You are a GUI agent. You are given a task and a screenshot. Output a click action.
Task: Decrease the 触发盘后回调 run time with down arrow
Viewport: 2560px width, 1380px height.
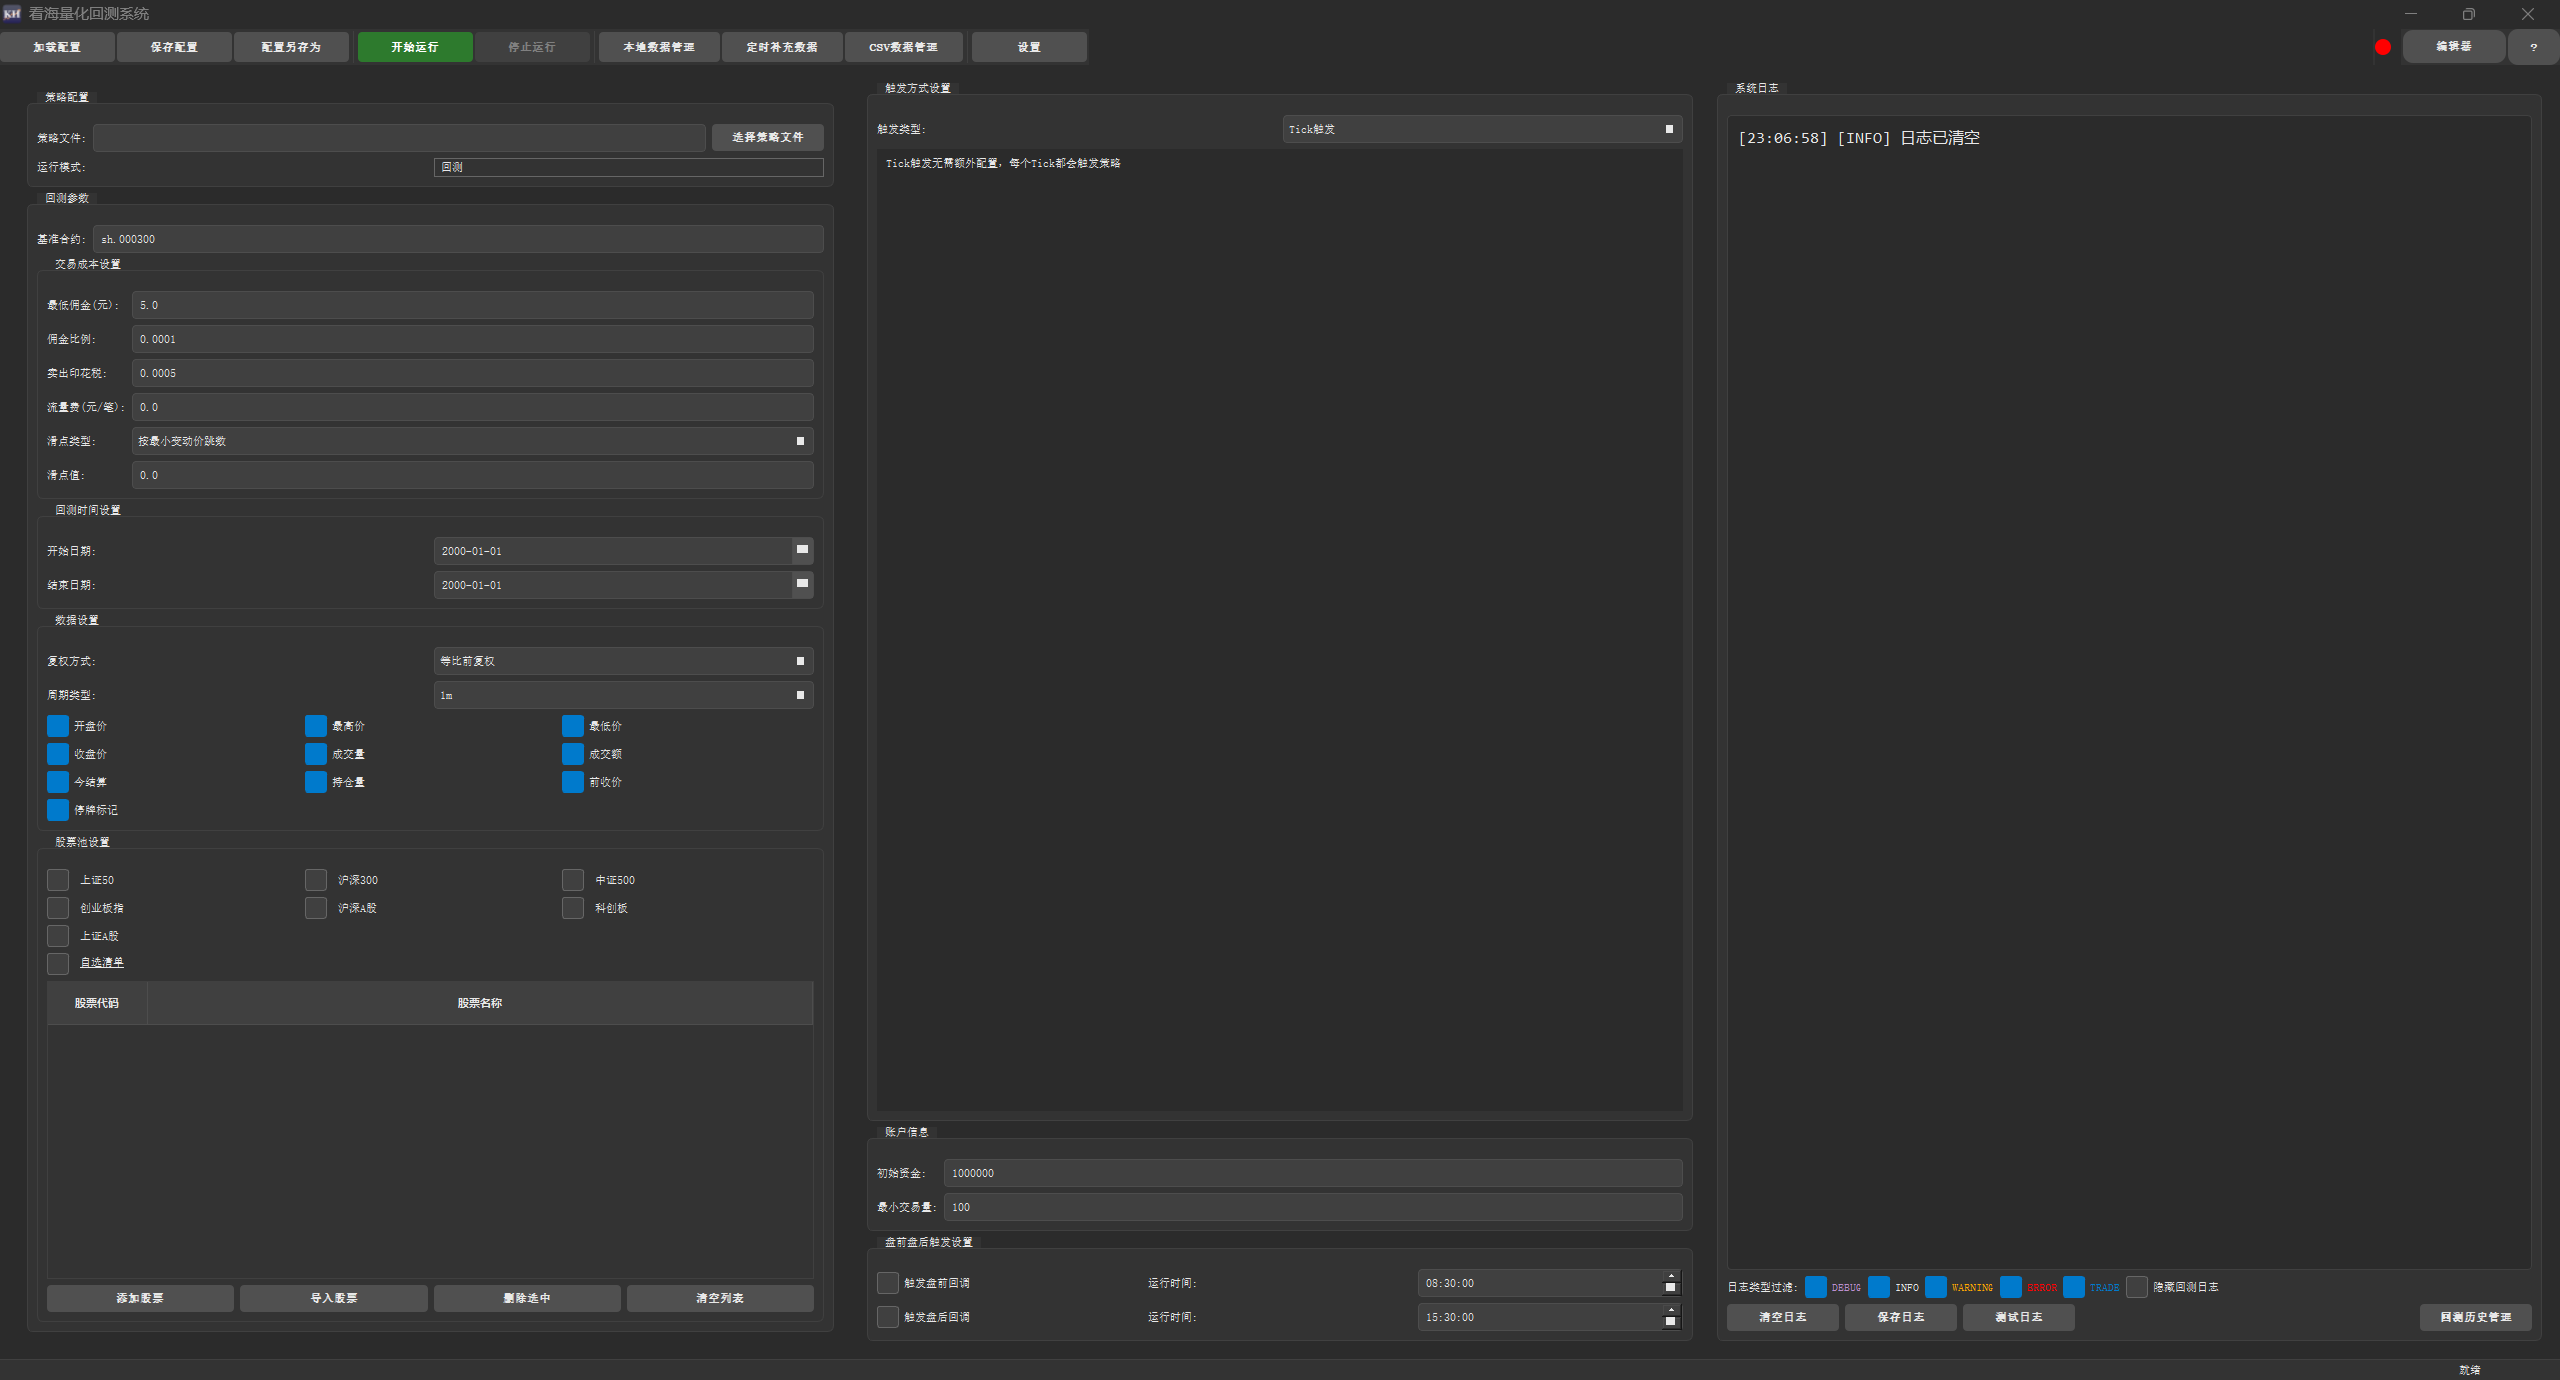(x=1670, y=1323)
